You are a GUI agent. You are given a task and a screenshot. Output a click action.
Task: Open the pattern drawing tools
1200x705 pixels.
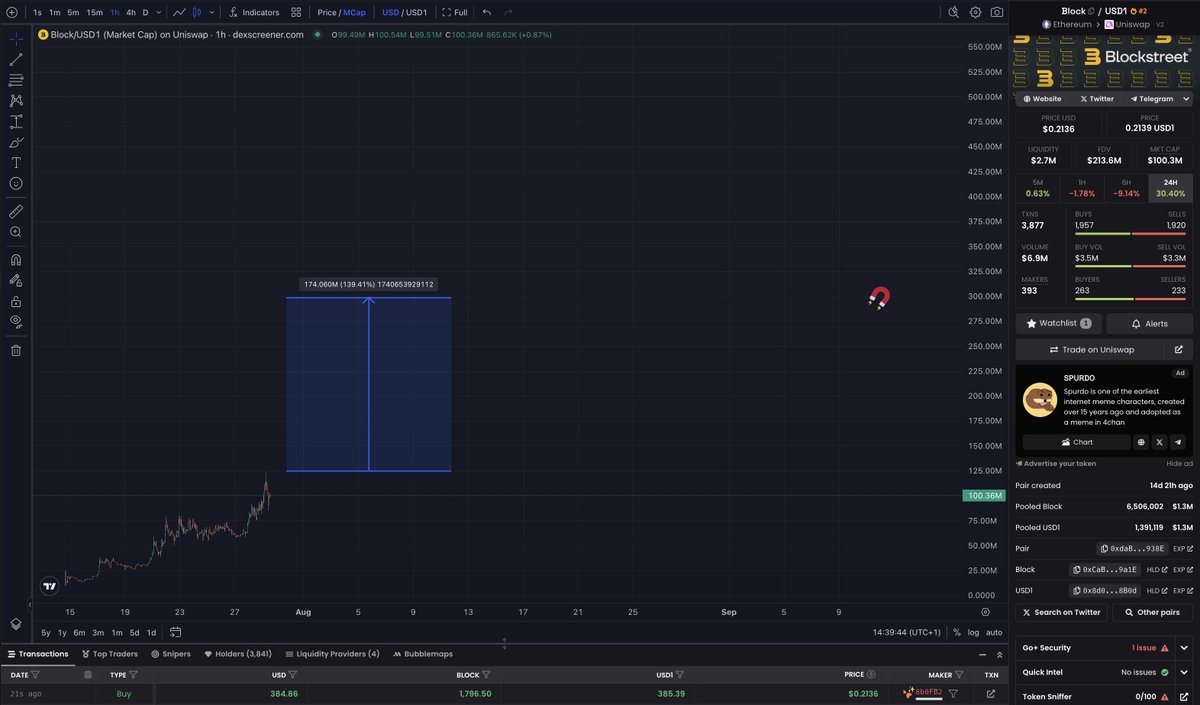tap(16, 101)
